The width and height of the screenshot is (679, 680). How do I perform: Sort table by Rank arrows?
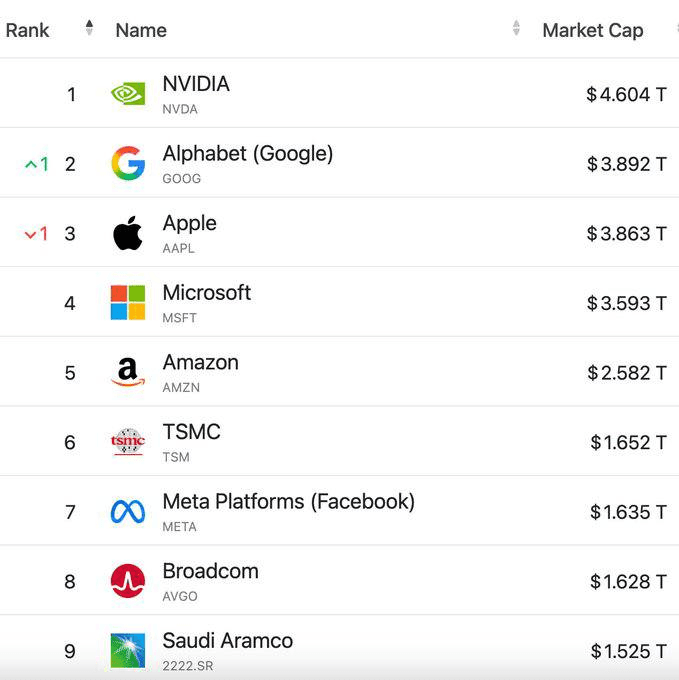pos(89,29)
